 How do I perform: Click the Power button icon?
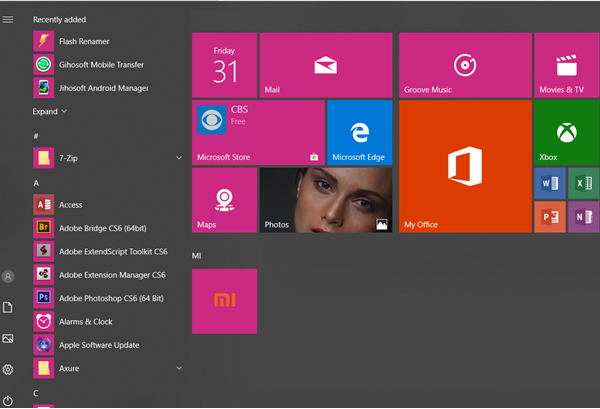[x=8, y=401]
